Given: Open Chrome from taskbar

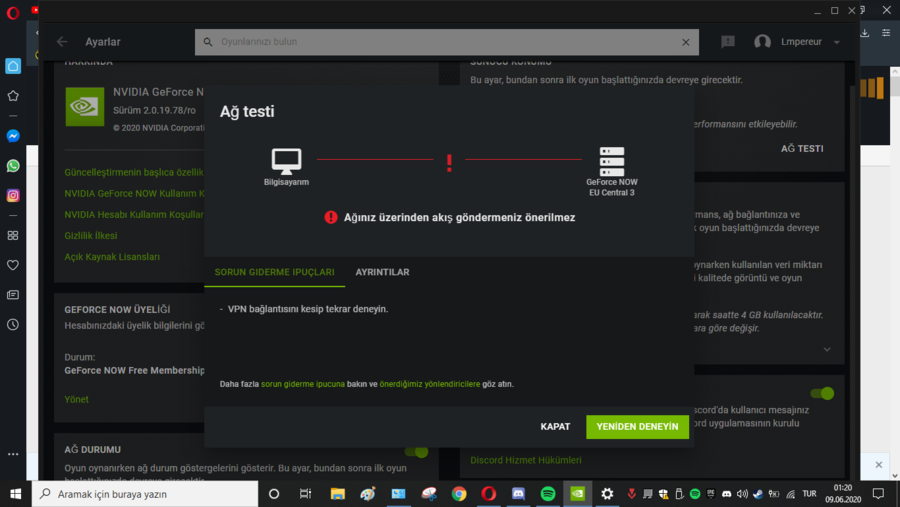Looking at the screenshot, I should click(459, 494).
